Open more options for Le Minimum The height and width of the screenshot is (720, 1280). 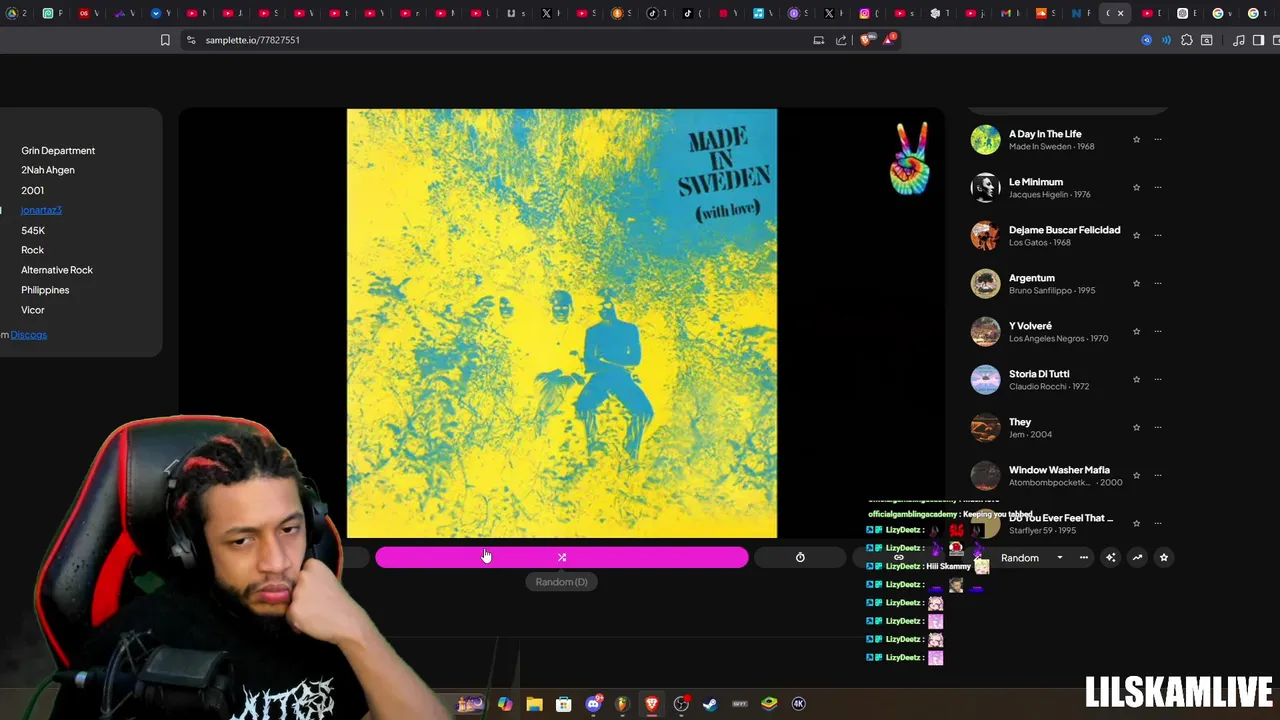pos(1158,187)
